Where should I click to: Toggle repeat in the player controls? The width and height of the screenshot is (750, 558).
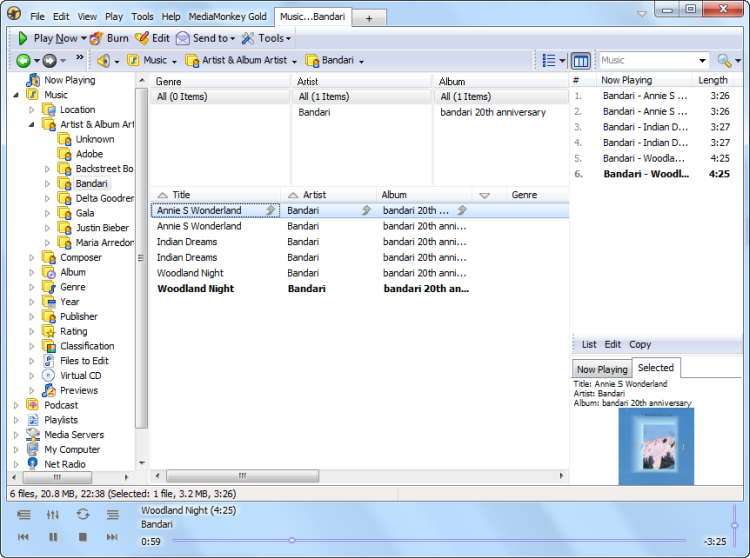(x=83, y=514)
